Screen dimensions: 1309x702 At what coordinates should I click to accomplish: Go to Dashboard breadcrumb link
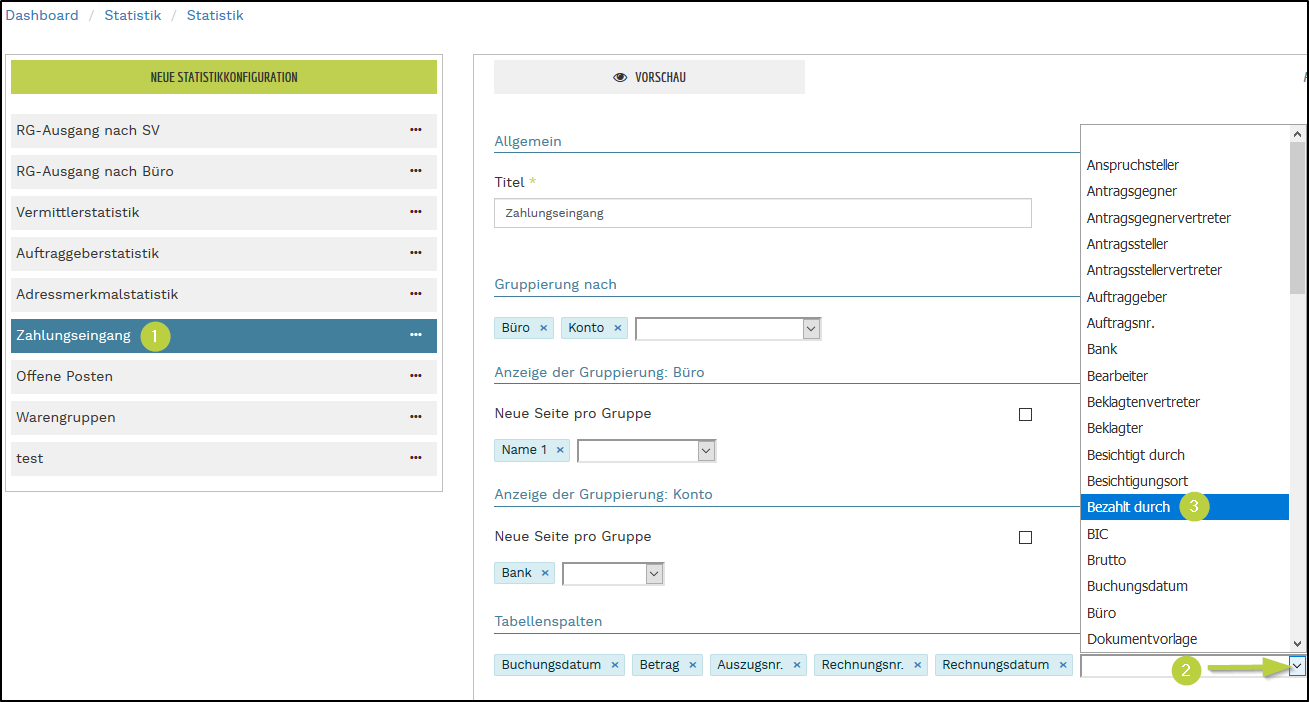point(42,15)
